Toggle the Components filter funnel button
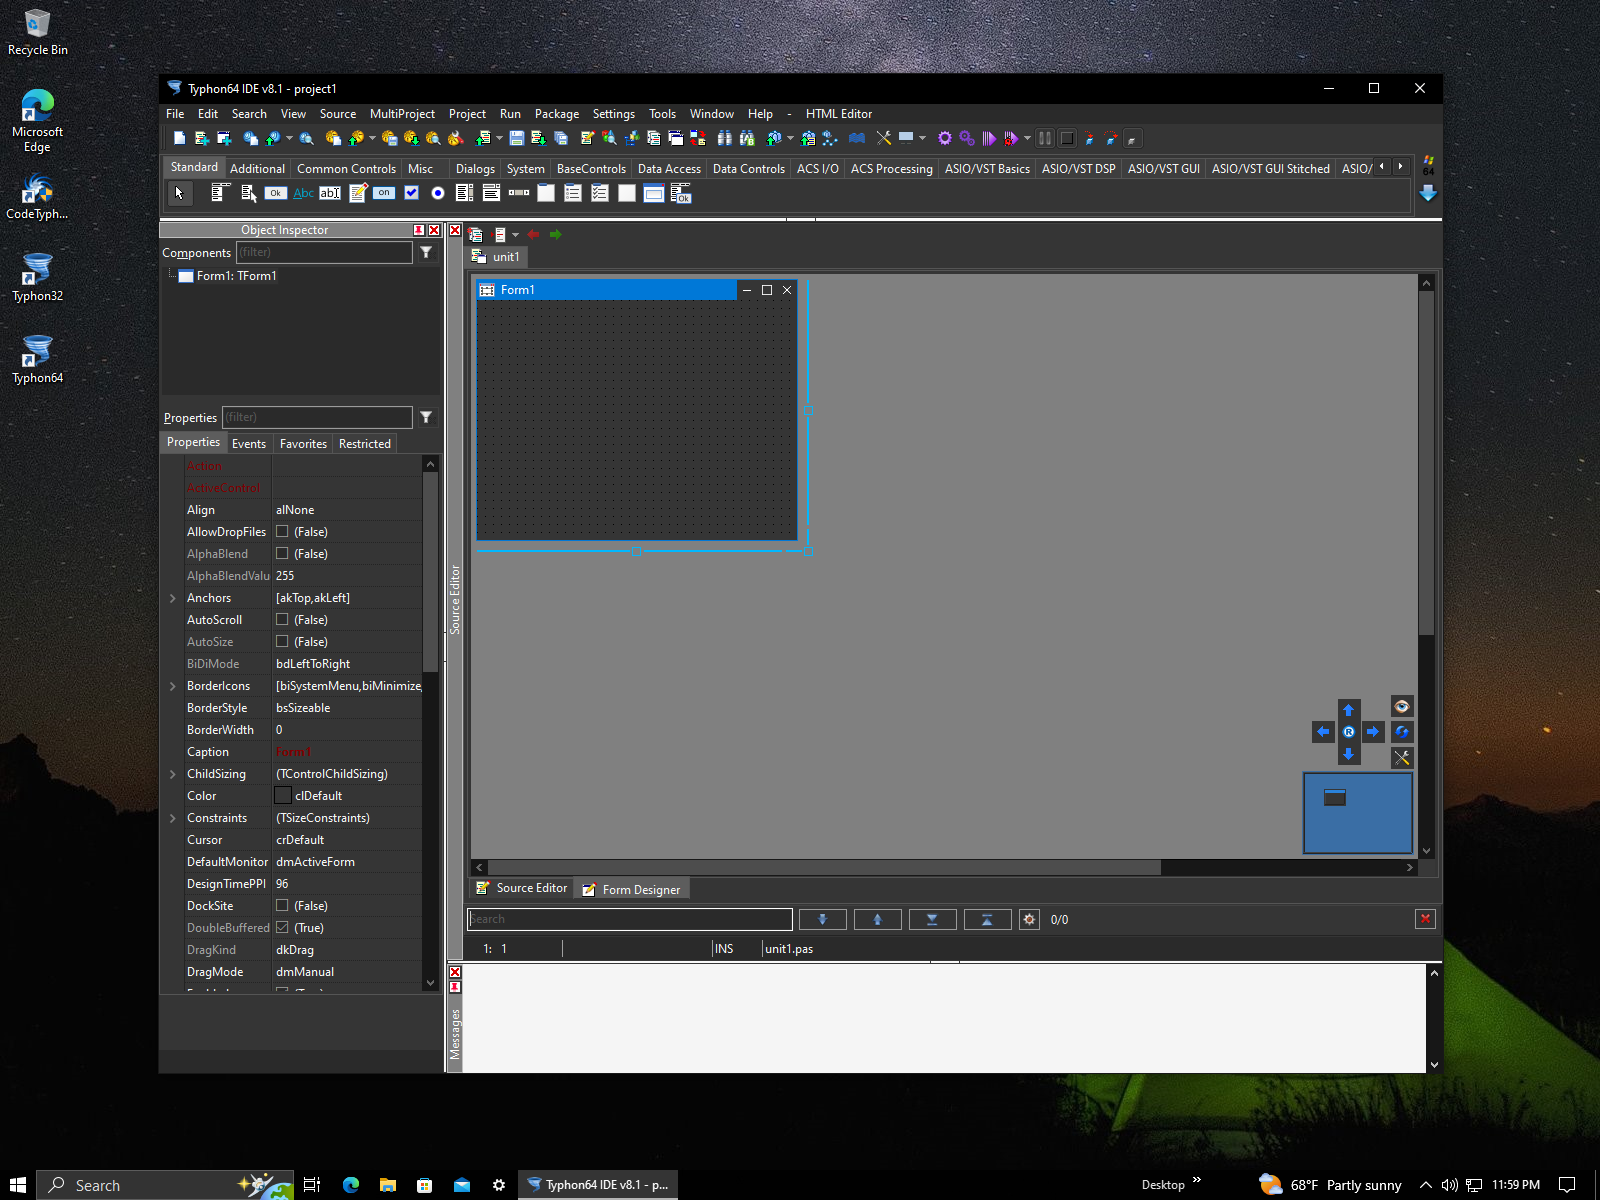1600x1200 pixels. click(x=426, y=252)
